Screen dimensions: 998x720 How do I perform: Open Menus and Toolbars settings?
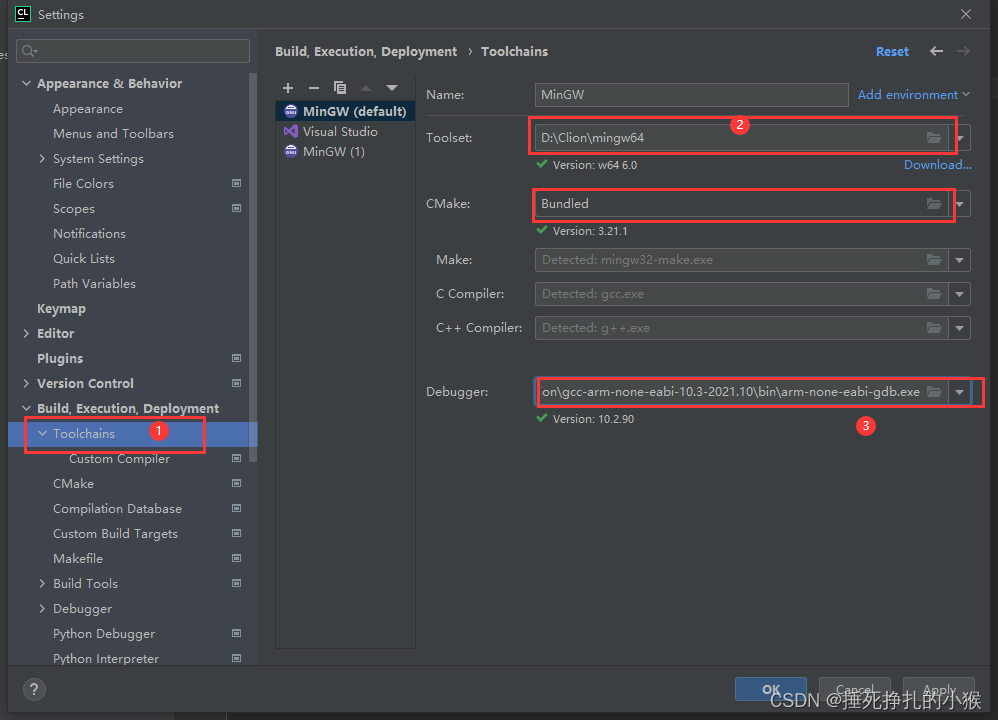(x=113, y=134)
